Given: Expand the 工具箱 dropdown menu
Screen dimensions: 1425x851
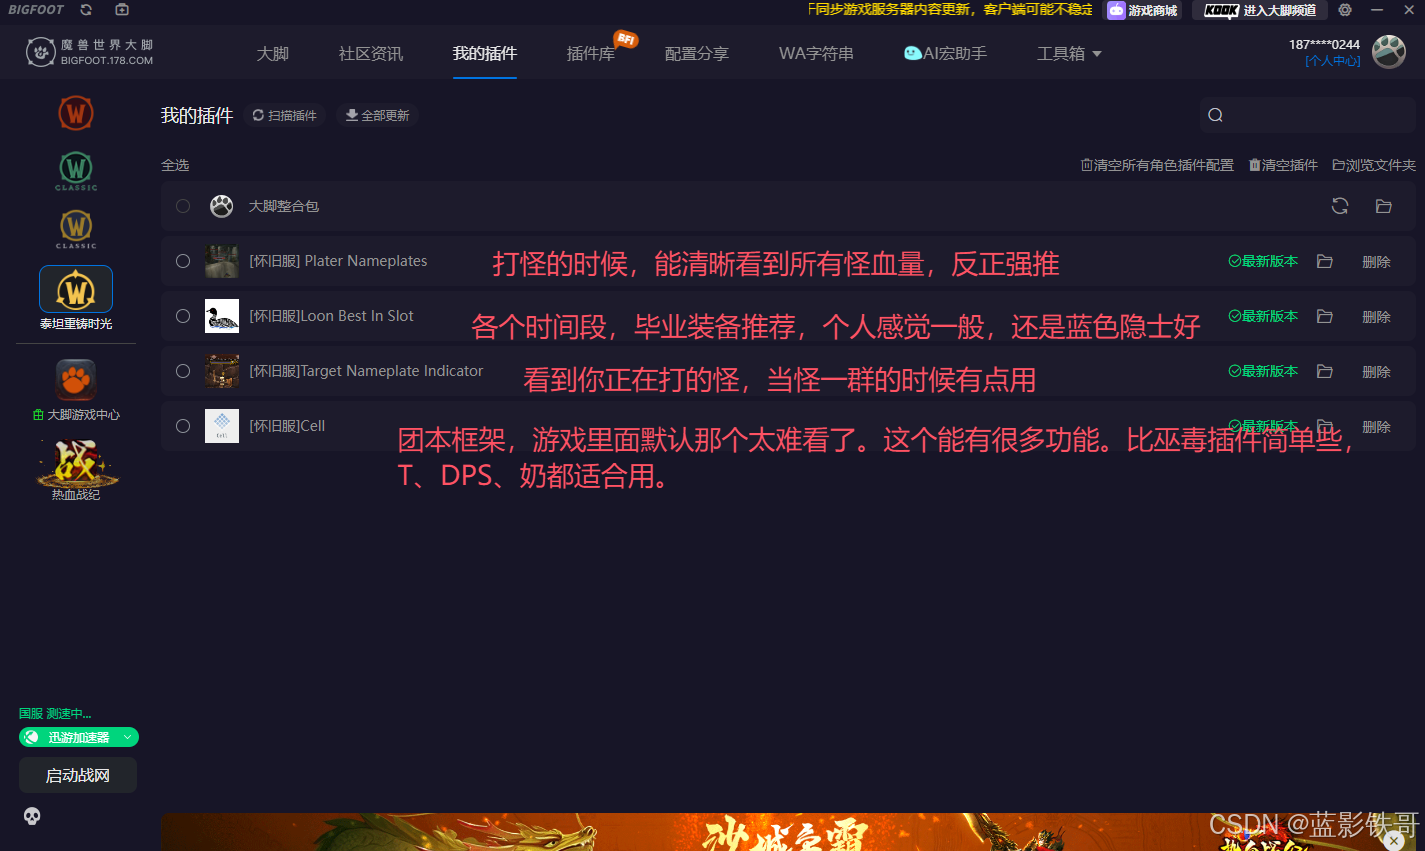Looking at the screenshot, I should (x=1069, y=54).
